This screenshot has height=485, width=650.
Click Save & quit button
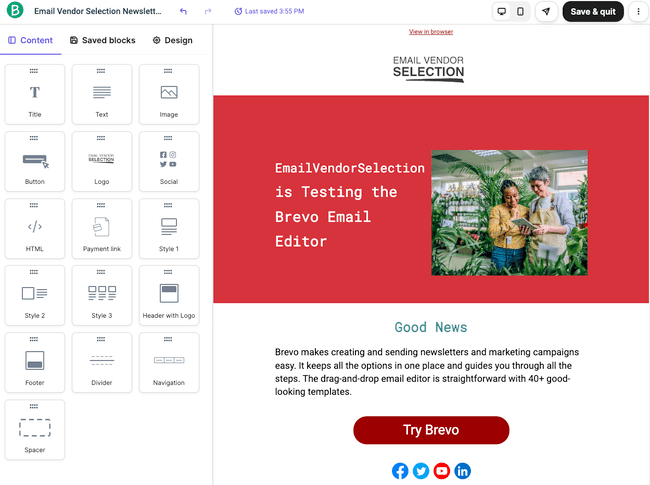point(593,12)
